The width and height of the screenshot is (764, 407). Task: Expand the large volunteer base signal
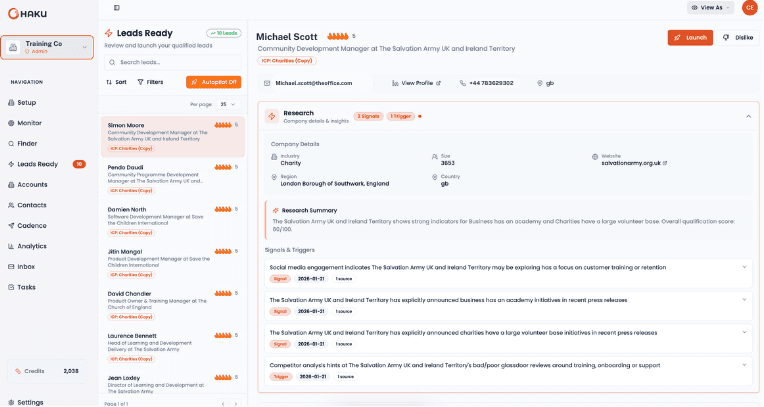point(744,332)
